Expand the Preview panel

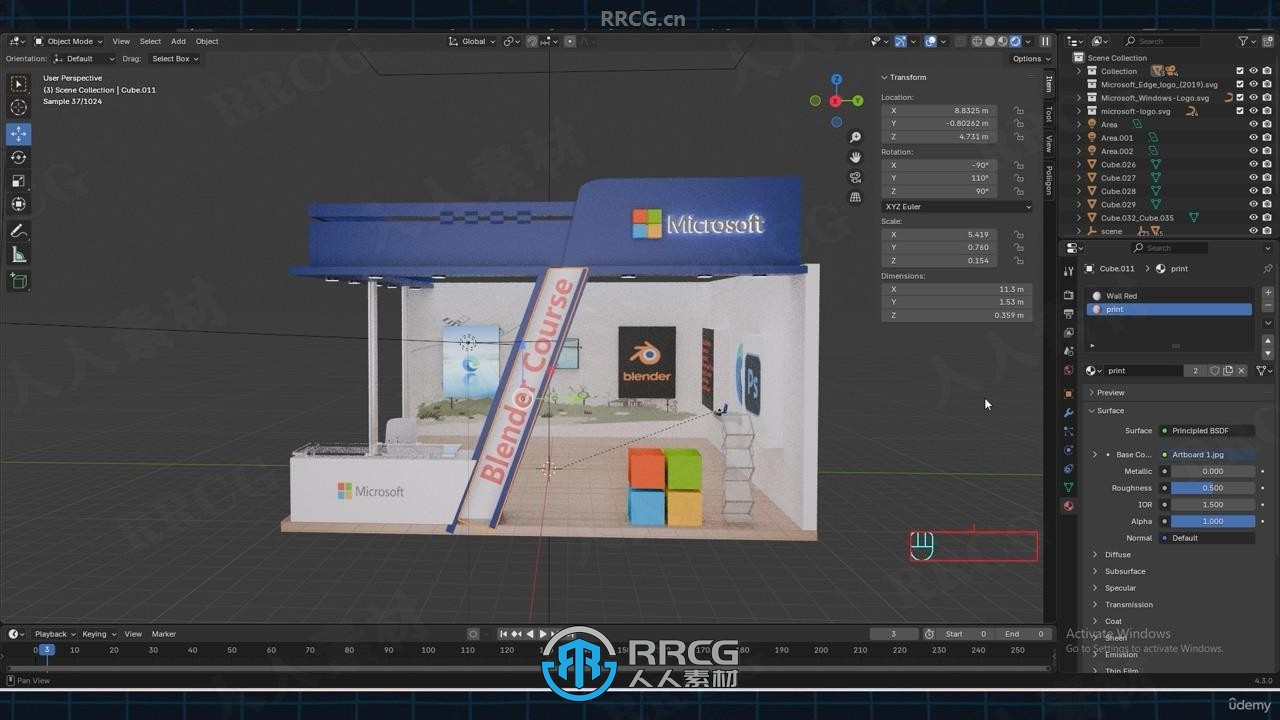pyautogui.click(x=1110, y=393)
